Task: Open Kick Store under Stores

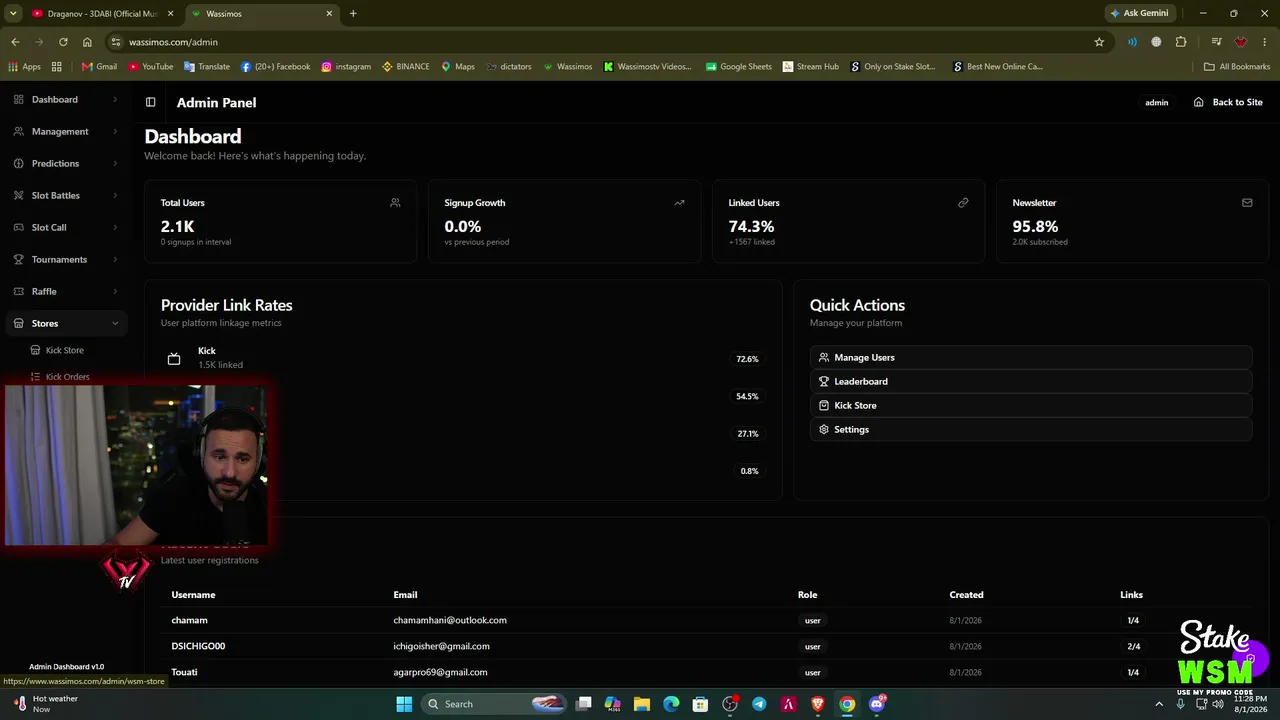Action: click(65, 351)
